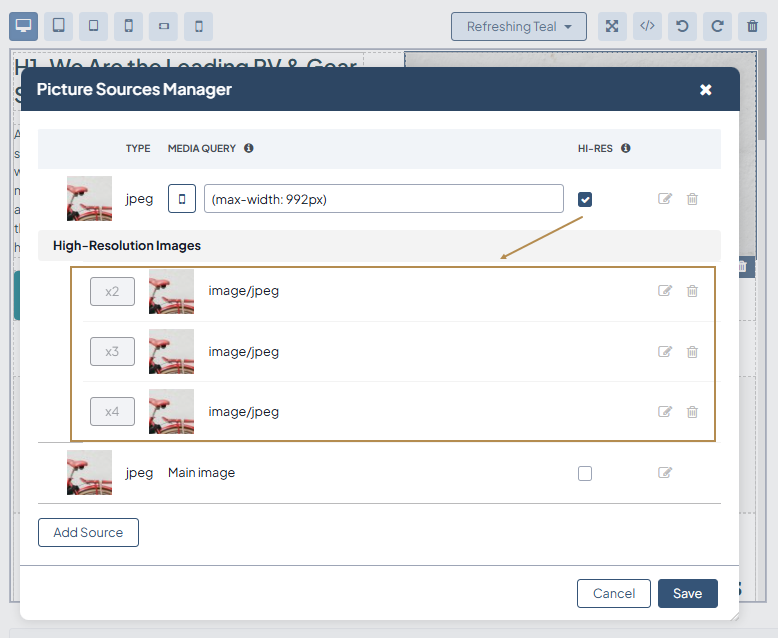Image resolution: width=778 pixels, height=638 pixels.
Task: Switch to the mobile landscape viewport
Action: click(163, 26)
